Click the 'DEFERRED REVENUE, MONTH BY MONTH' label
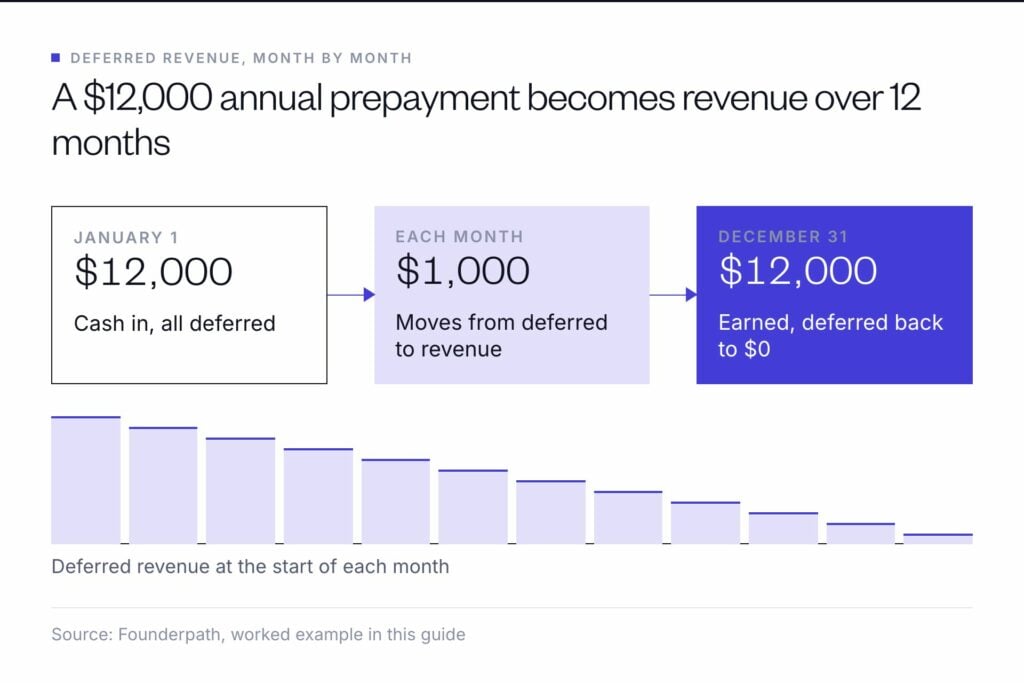 pos(241,58)
